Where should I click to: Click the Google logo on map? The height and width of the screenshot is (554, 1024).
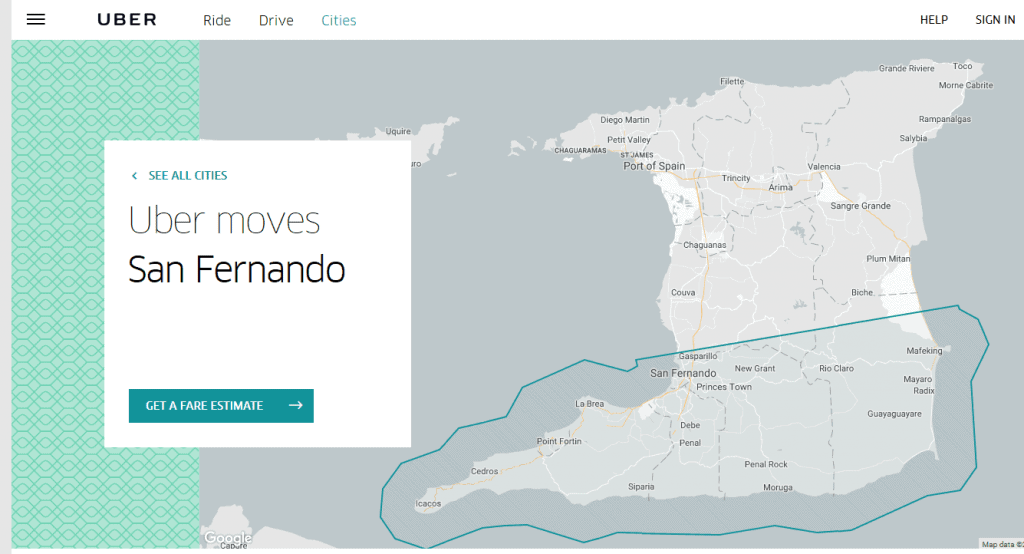(227, 538)
